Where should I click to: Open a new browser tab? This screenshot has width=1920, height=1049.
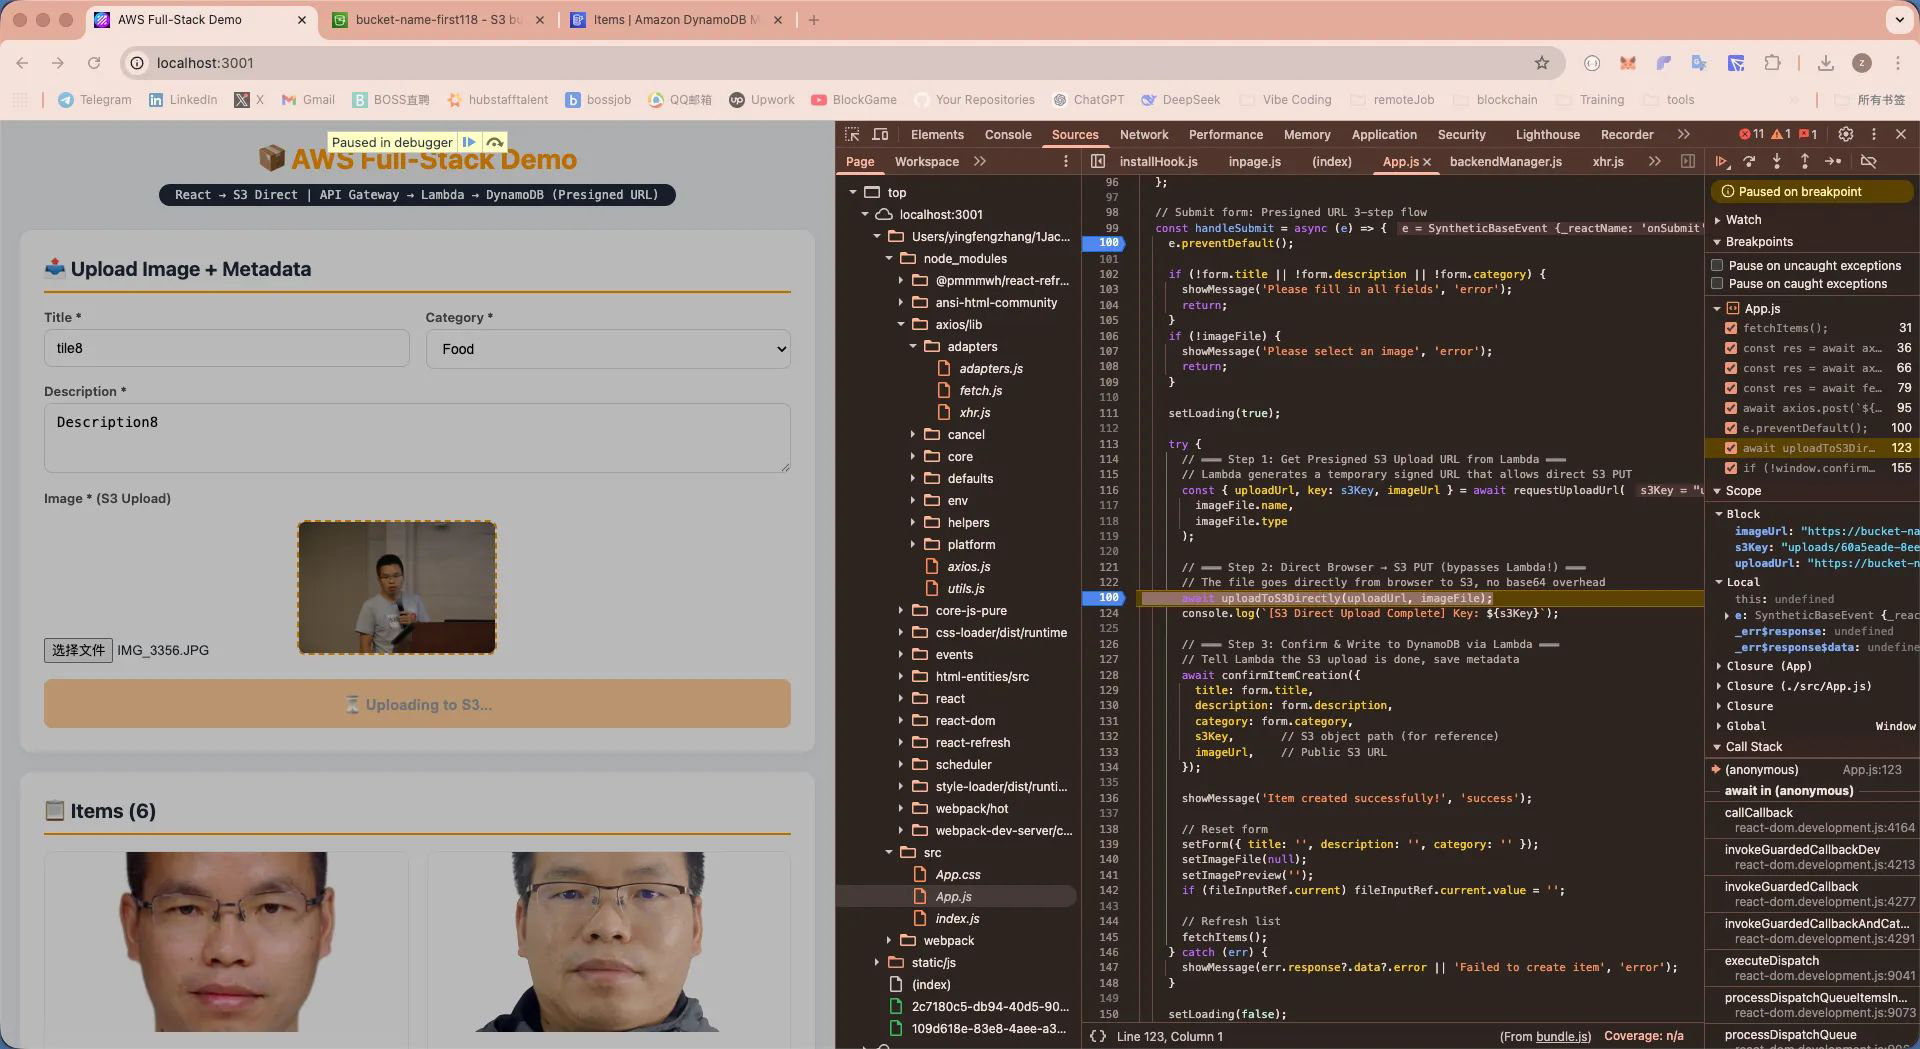pyautogui.click(x=814, y=20)
